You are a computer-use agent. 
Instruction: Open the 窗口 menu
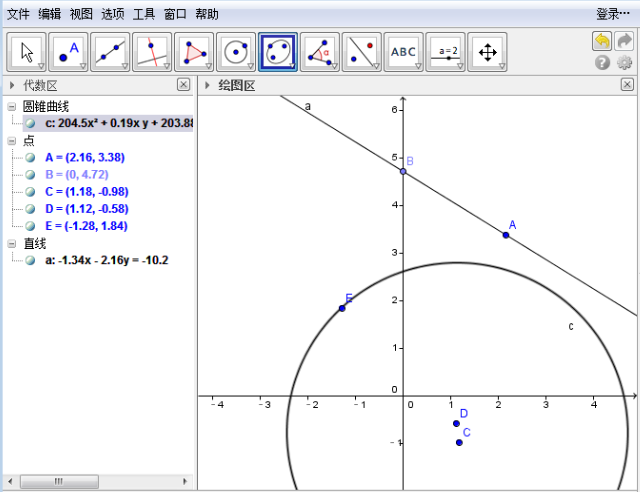175,14
